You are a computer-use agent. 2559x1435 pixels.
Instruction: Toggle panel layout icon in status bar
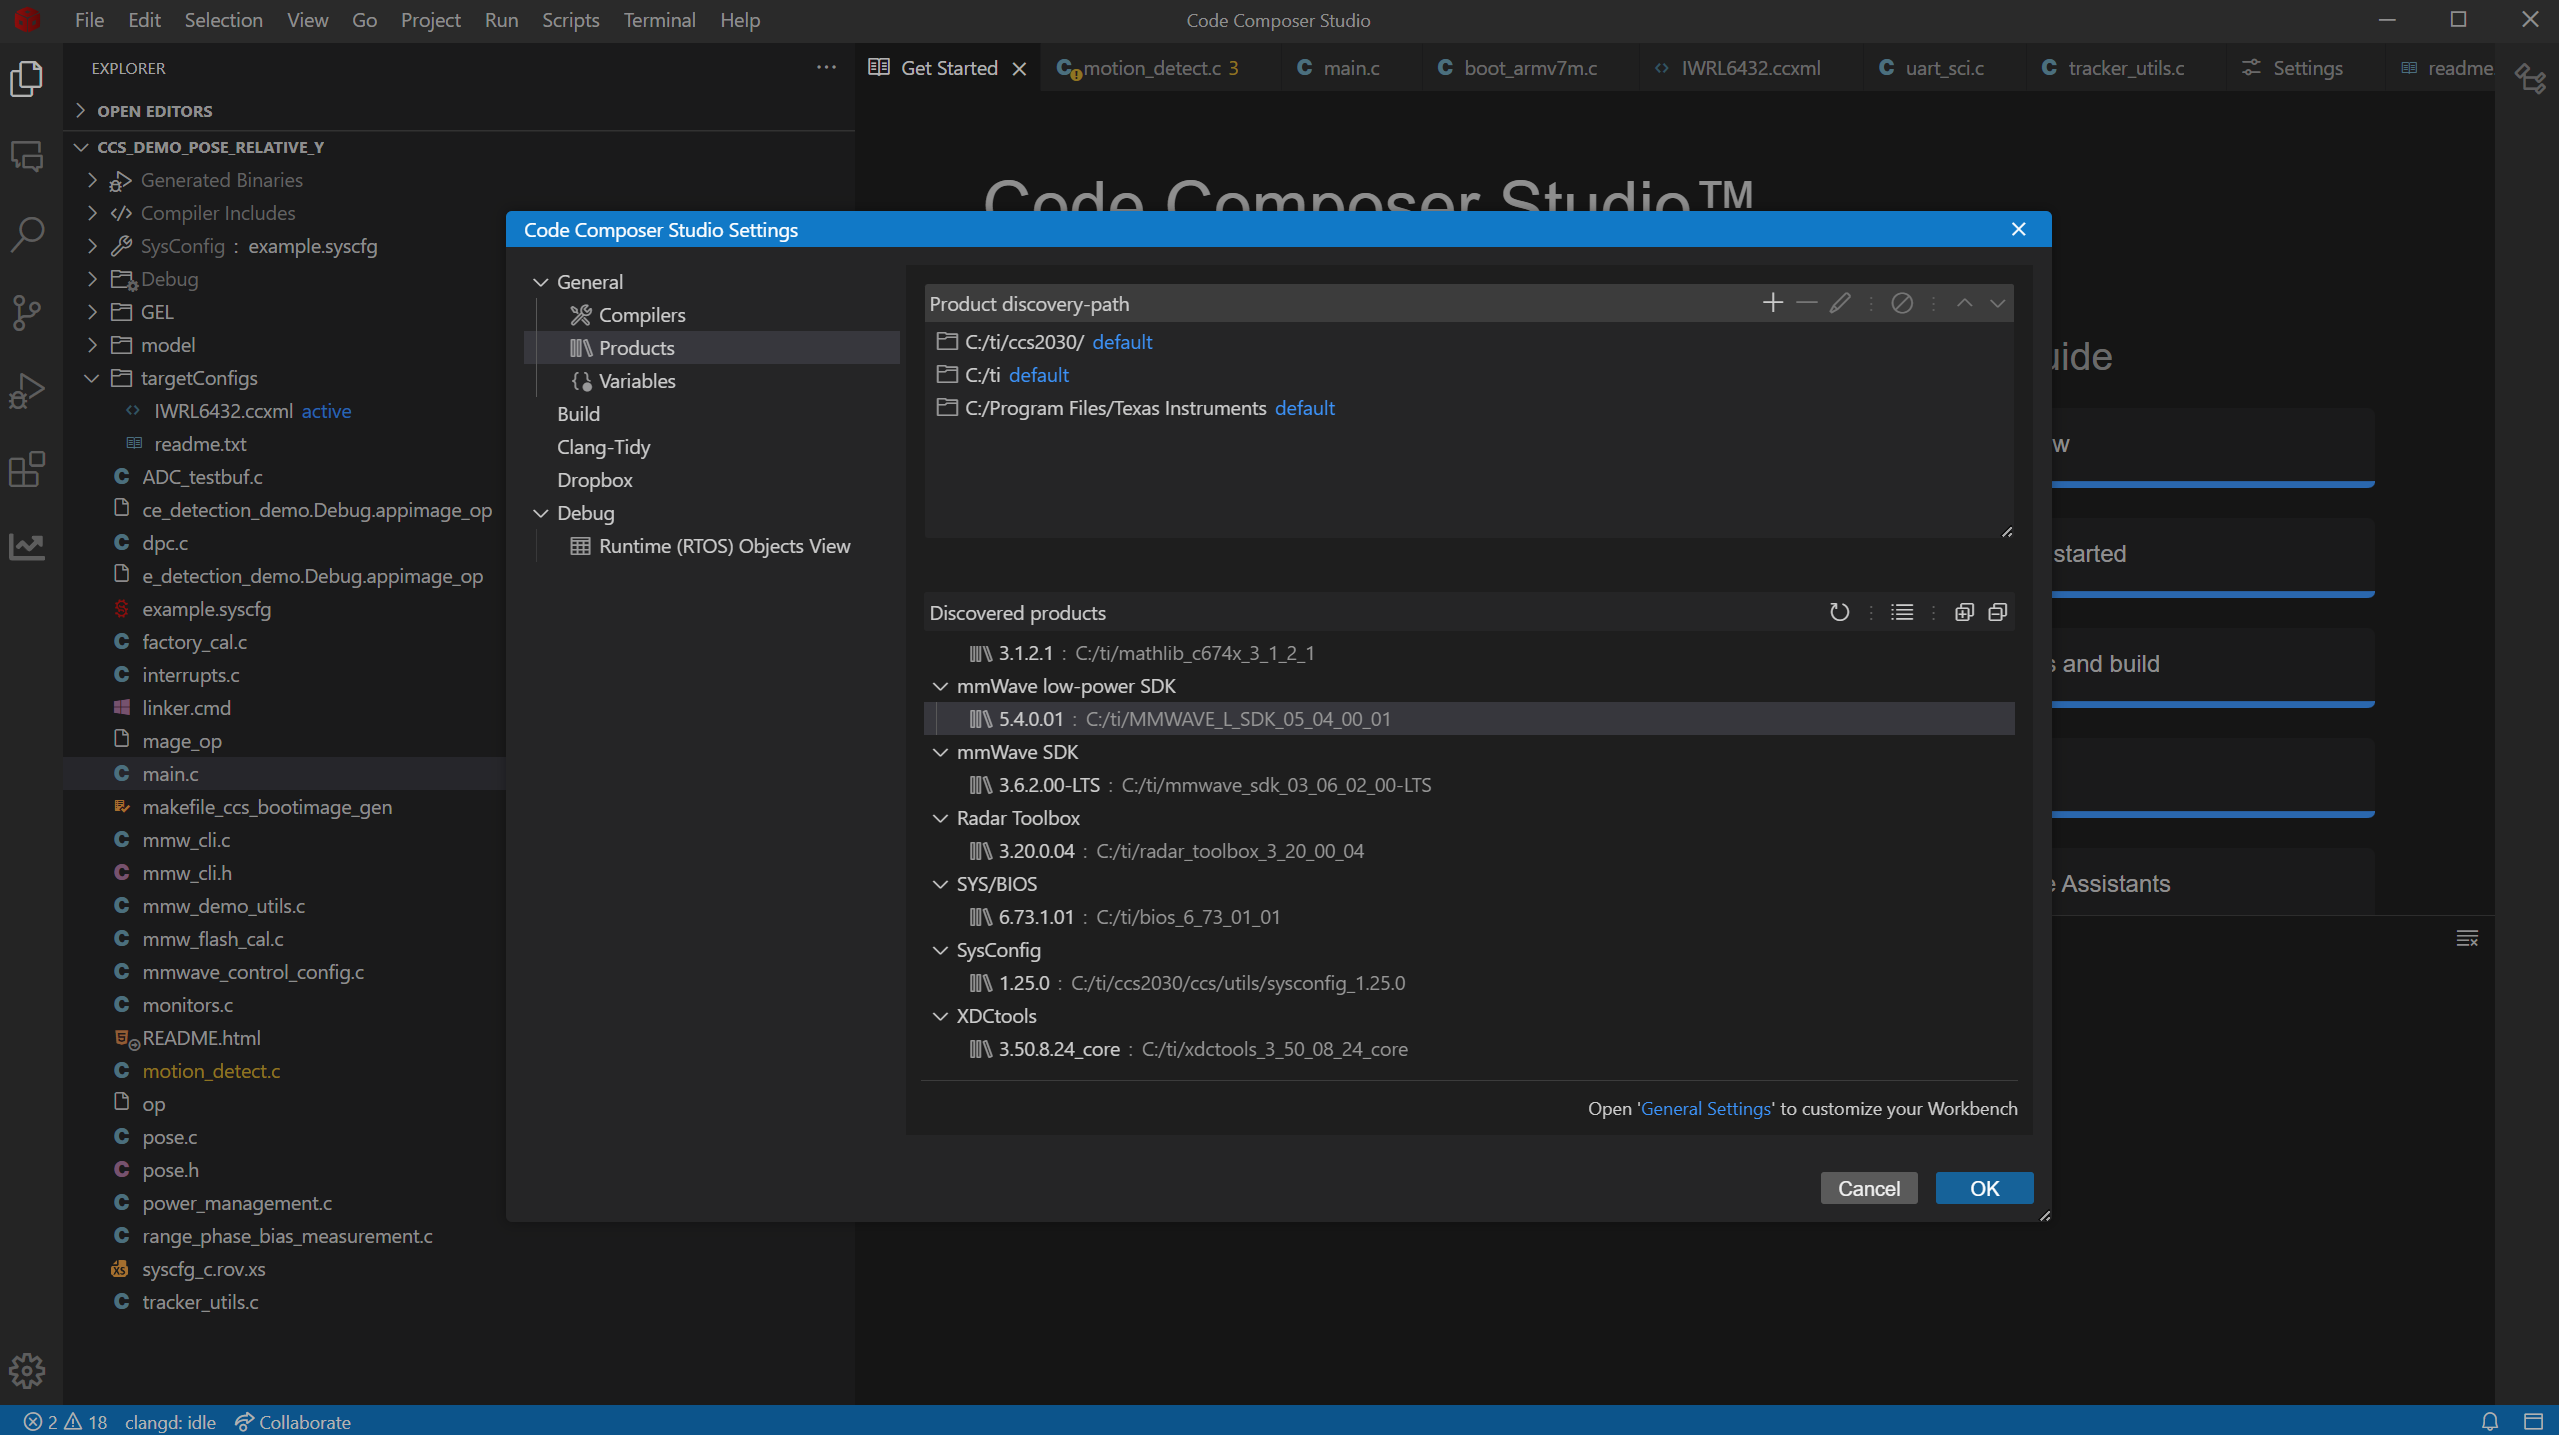coord(2533,1421)
